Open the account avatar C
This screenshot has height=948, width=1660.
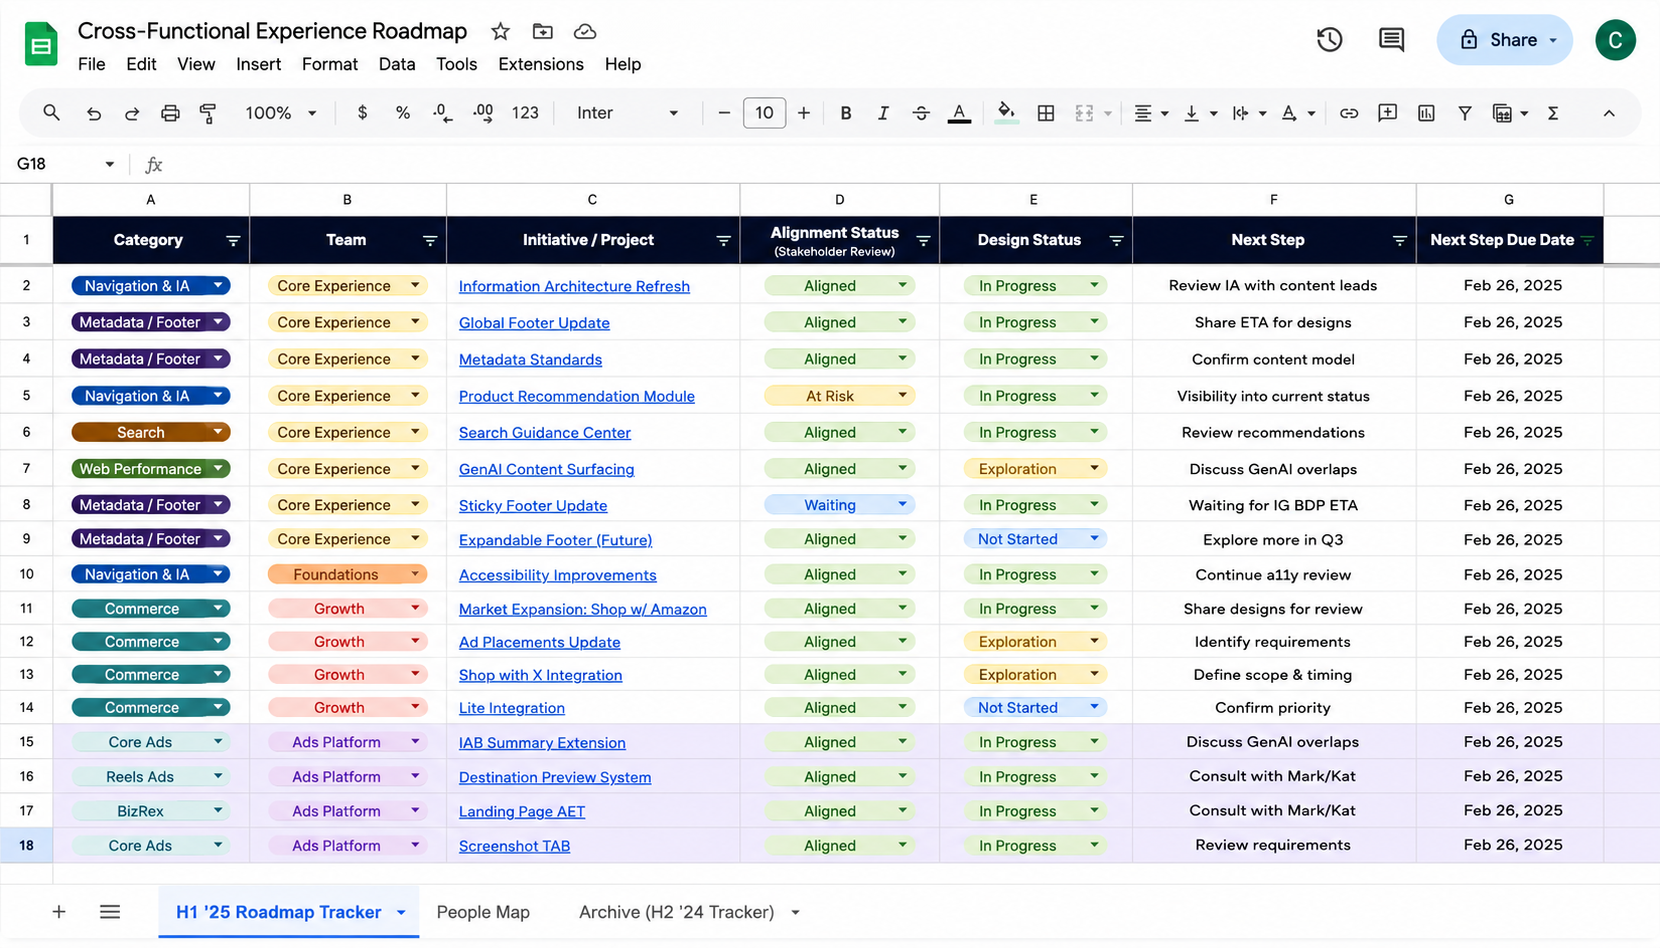point(1615,40)
